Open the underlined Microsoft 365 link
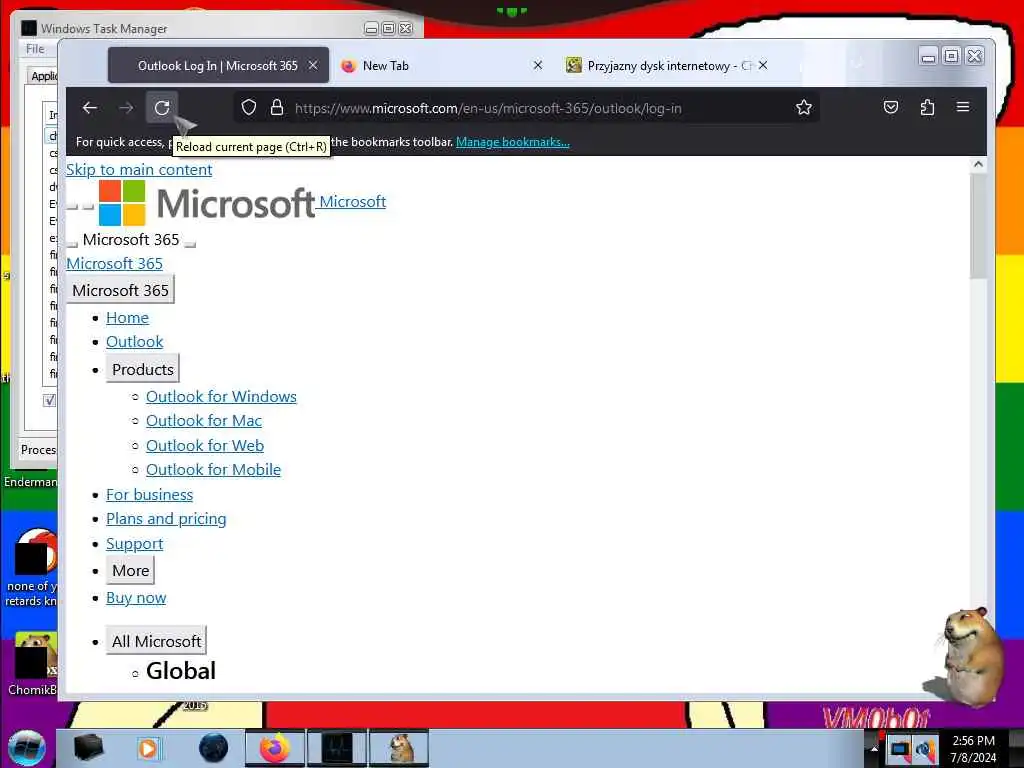The width and height of the screenshot is (1024, 768). (x=114, y=264)
